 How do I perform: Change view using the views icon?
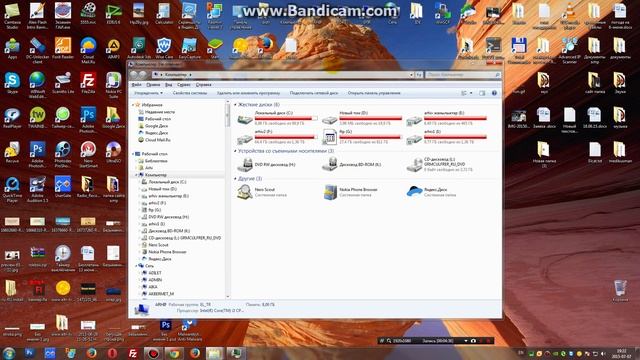tap(464, 93)
